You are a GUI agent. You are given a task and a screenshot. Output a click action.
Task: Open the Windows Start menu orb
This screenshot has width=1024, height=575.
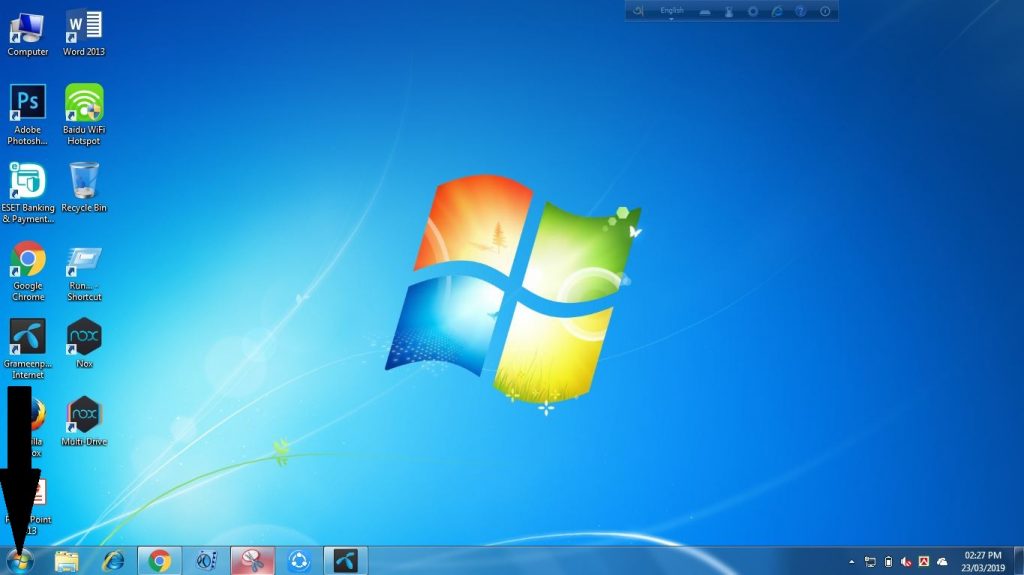[20, 561]
